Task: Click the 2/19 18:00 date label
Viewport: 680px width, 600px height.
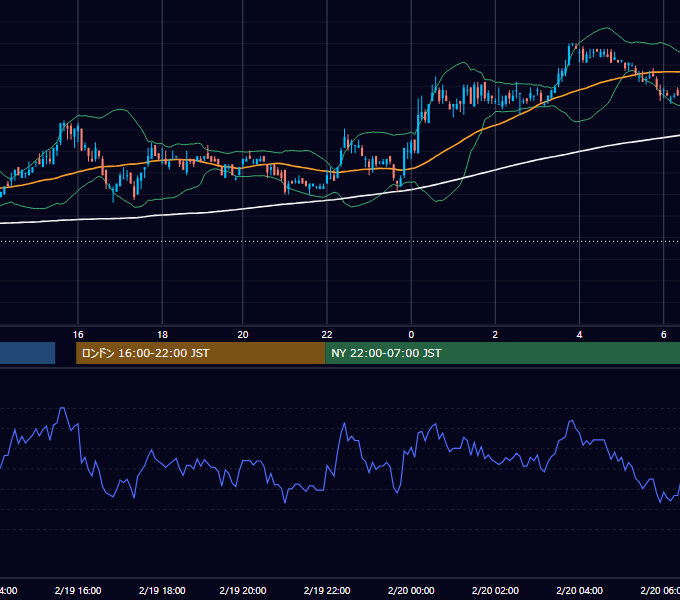Action: (x=162, y=590)
